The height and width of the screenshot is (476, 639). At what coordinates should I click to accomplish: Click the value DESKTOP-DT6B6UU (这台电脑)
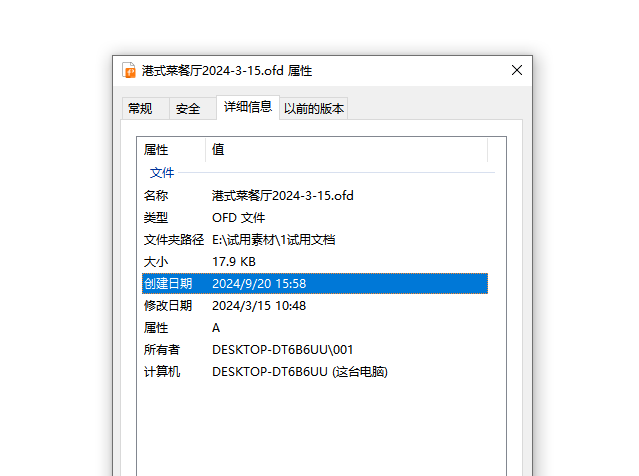pos(300,372)
